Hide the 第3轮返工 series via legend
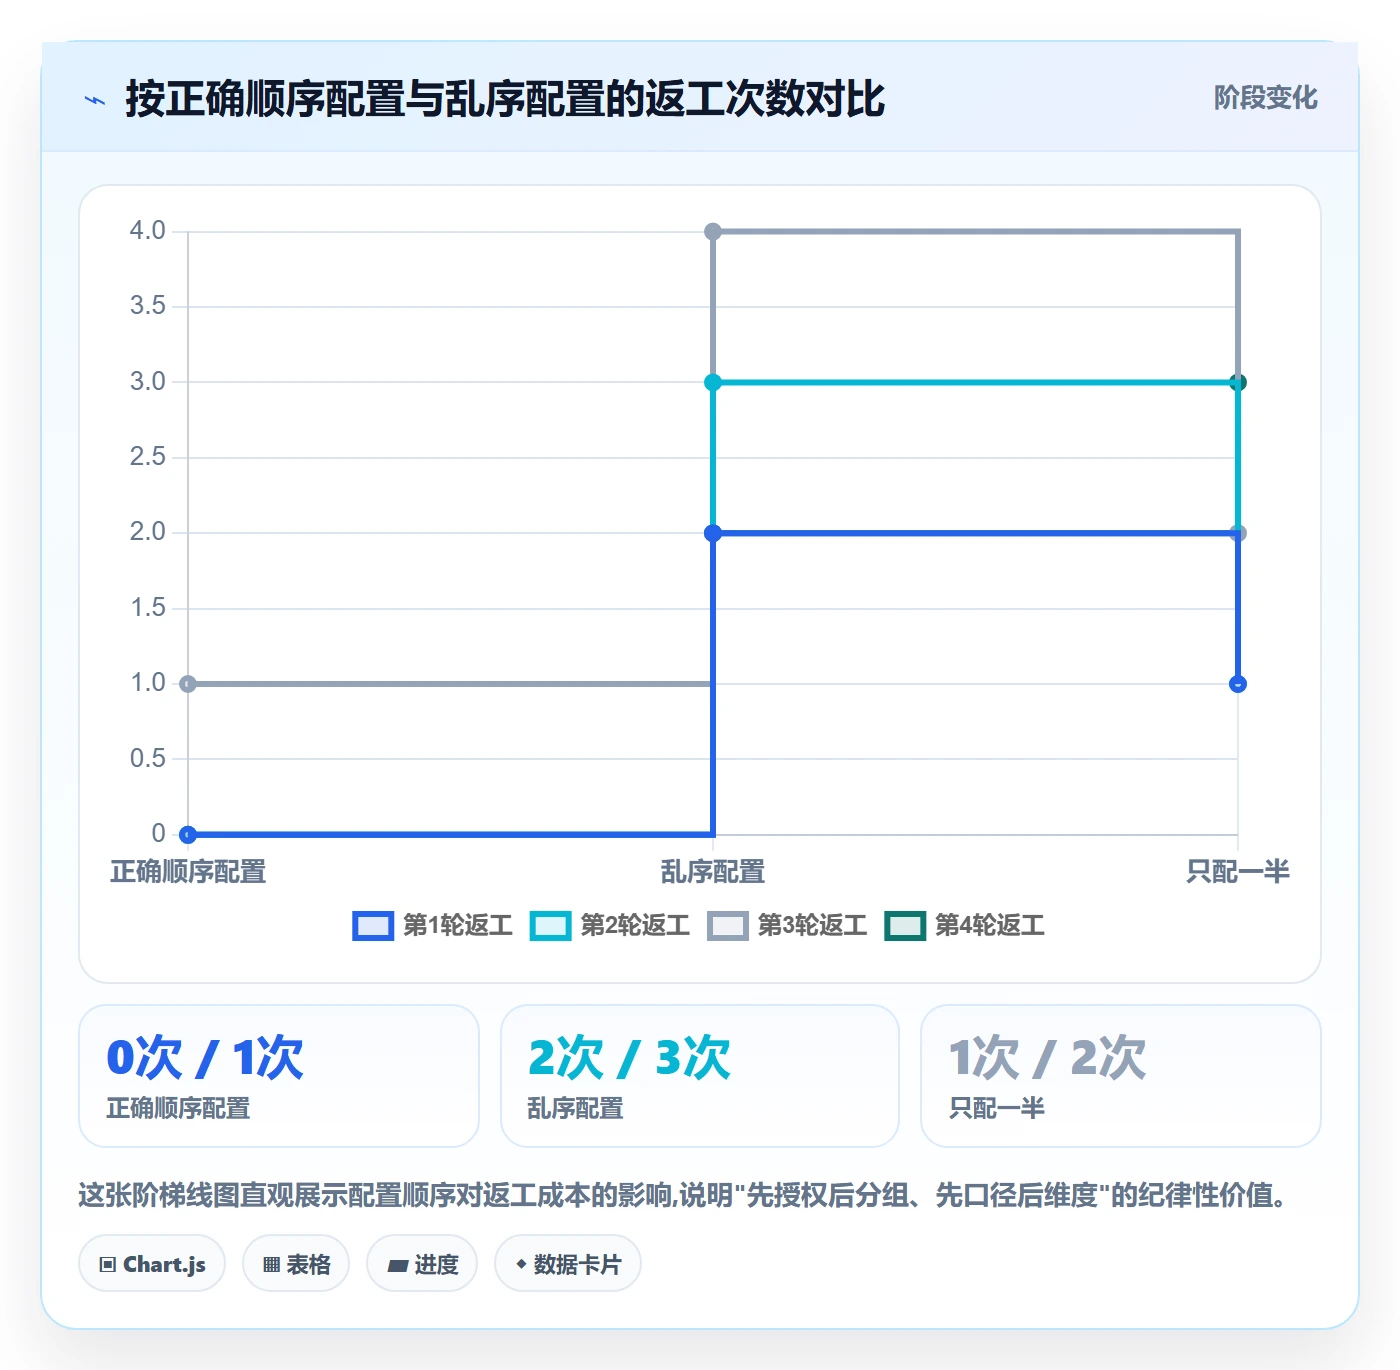The height and width of the screenshot is (1370, 1400). 787,926
